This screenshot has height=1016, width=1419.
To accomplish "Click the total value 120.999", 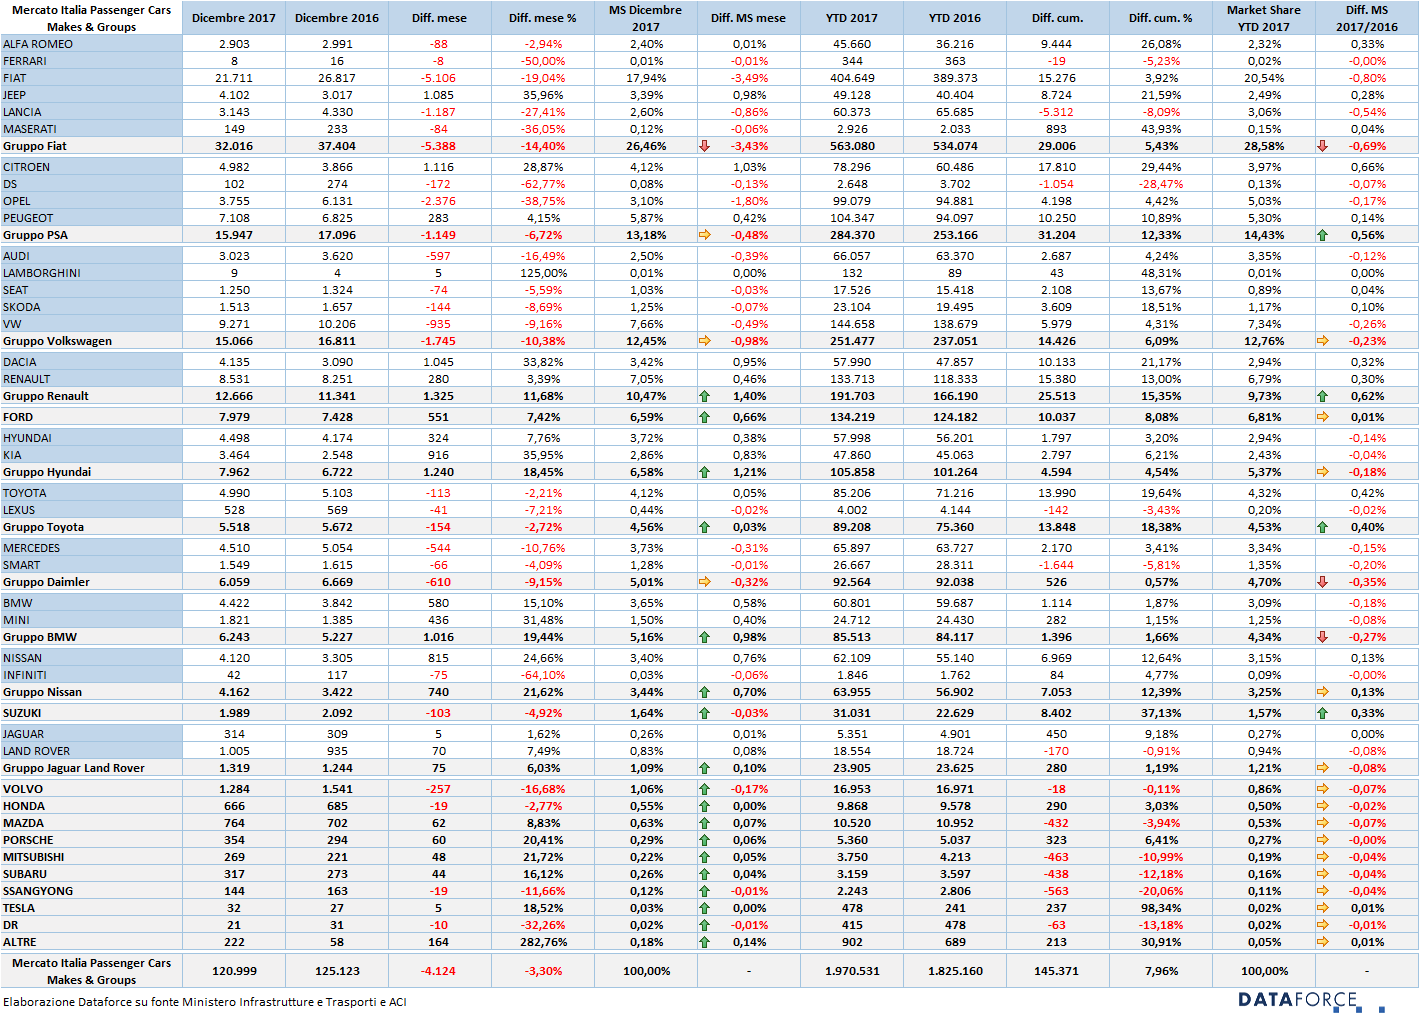I will point(234,971).
